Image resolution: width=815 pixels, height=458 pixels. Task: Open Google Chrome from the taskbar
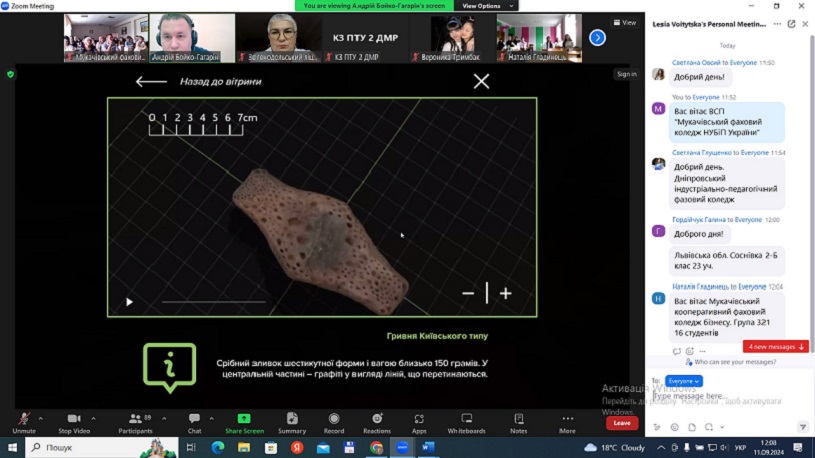coord(376,447)
